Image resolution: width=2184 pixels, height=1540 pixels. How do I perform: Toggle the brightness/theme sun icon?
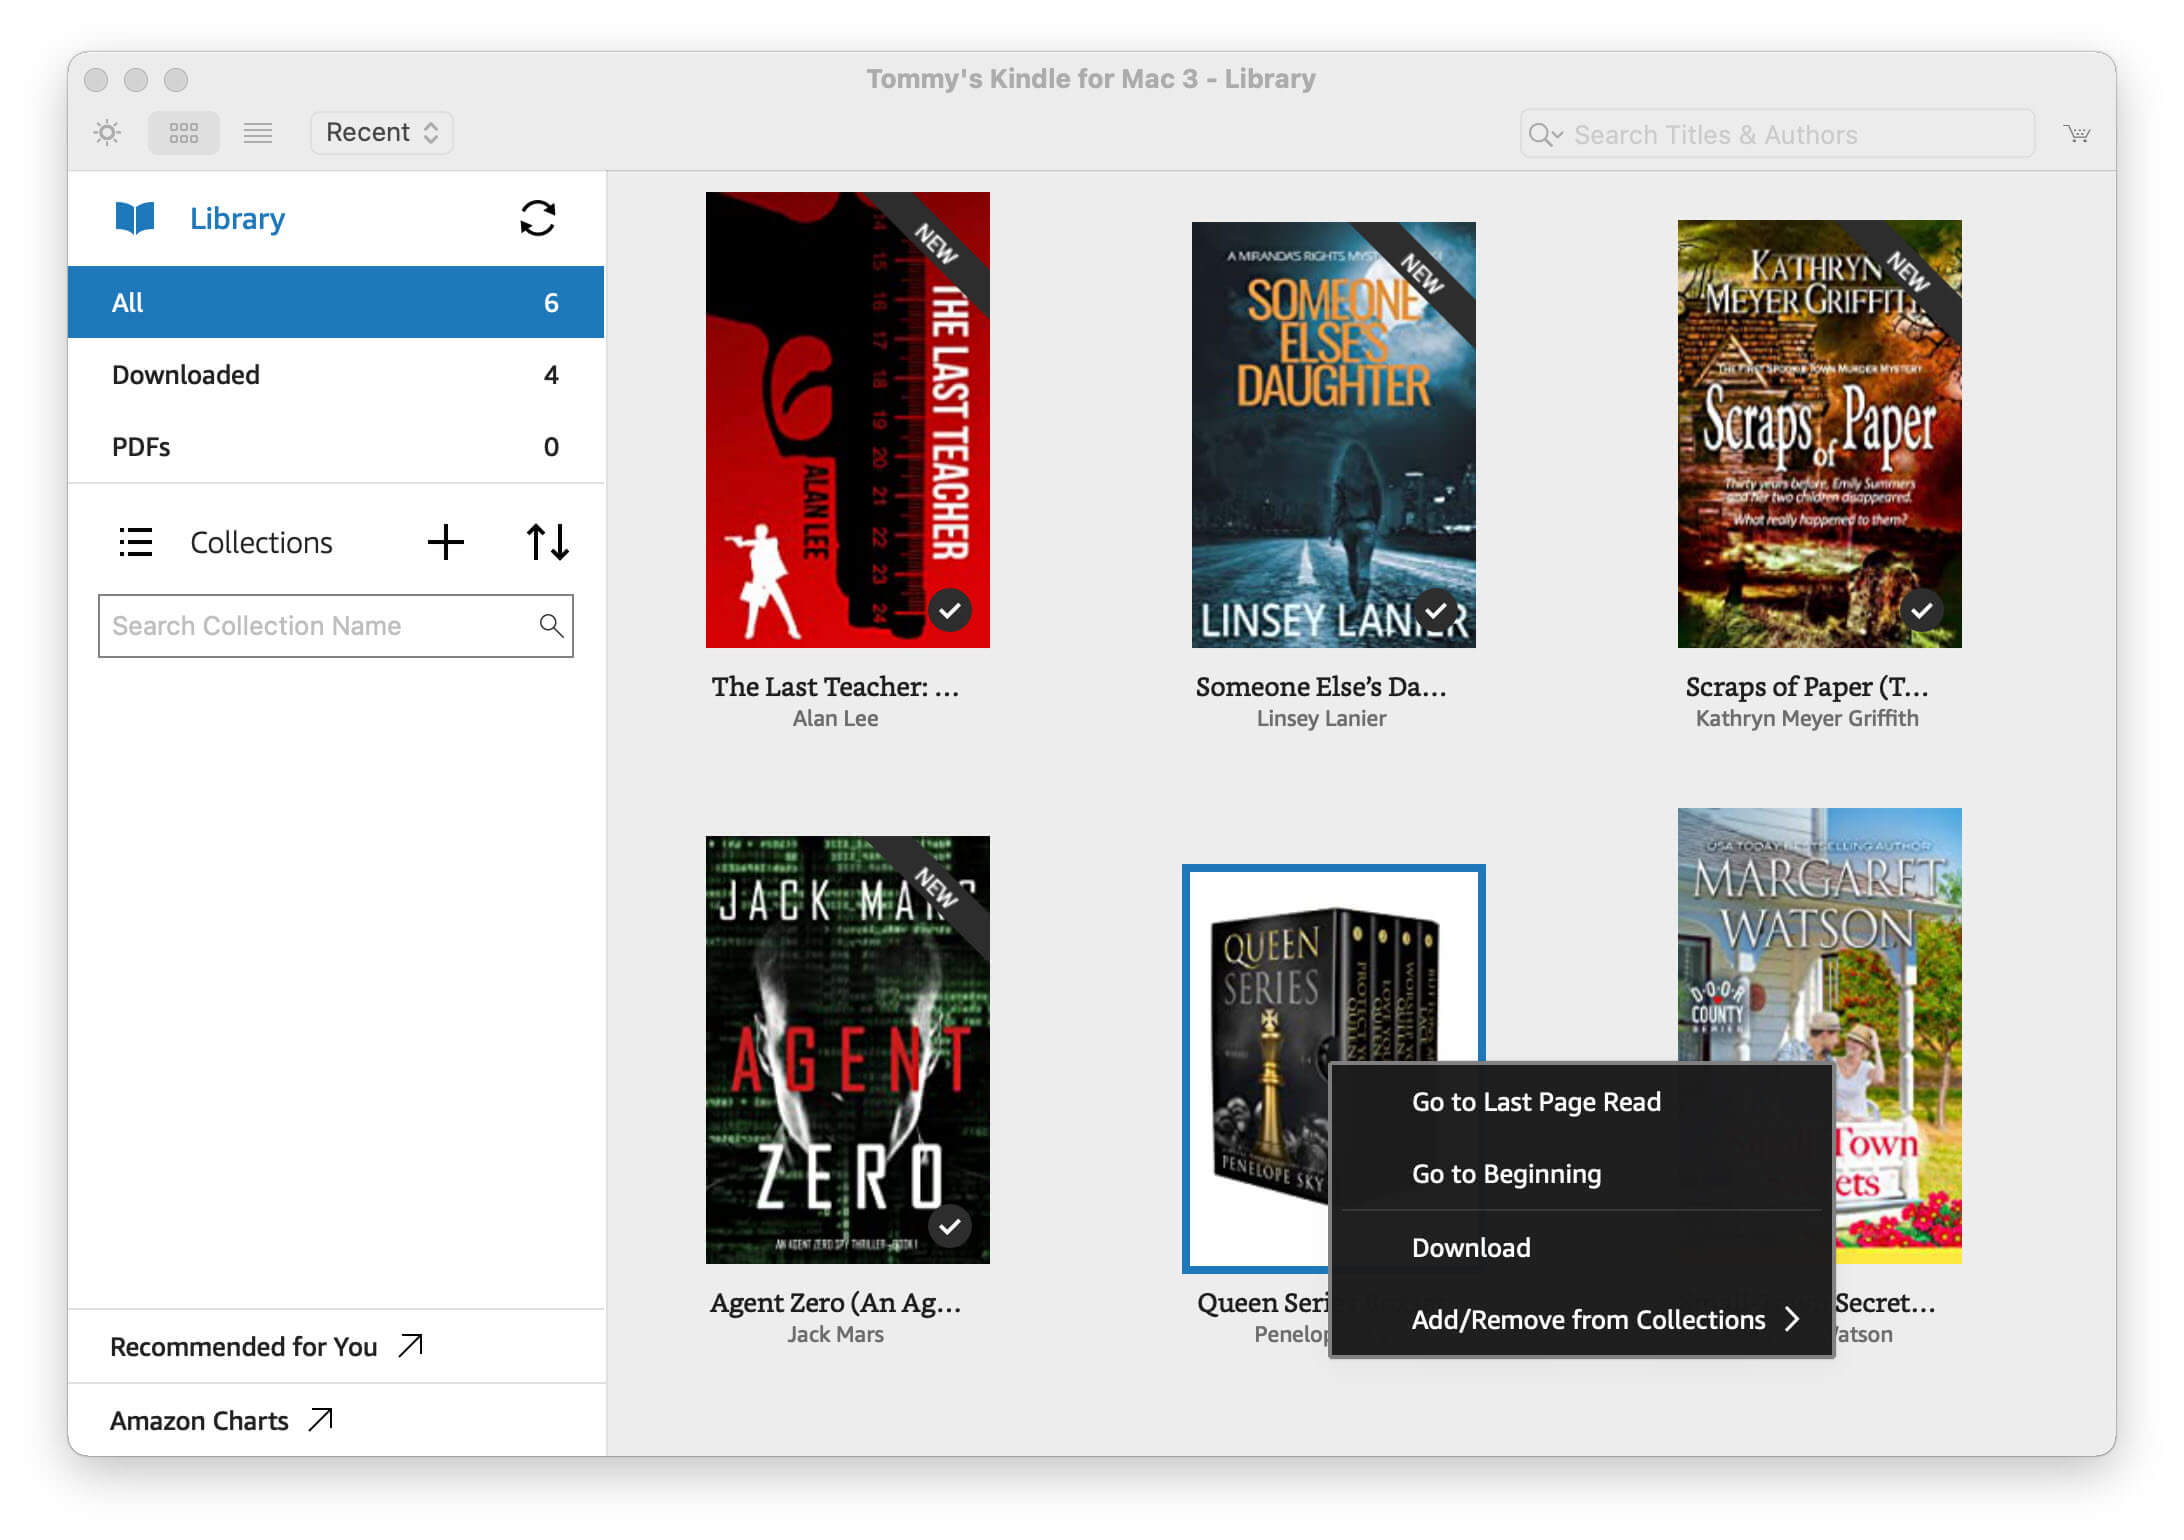(107, 133)
